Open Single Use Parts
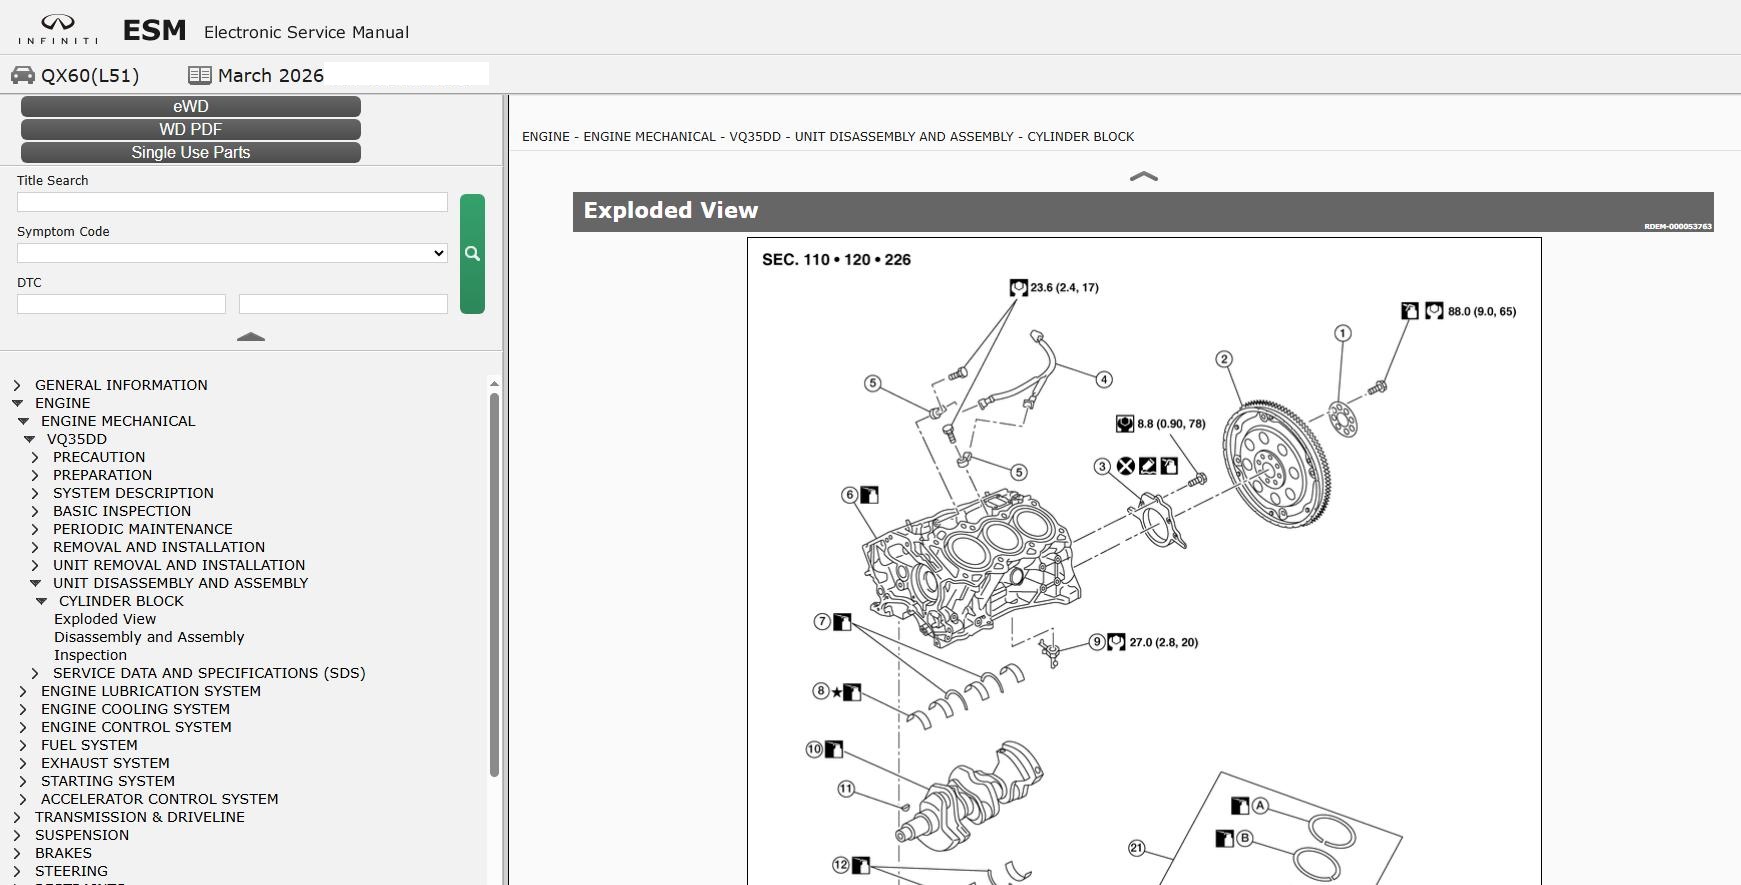Viewport: 1741px width, 885px height. (191, 152)
